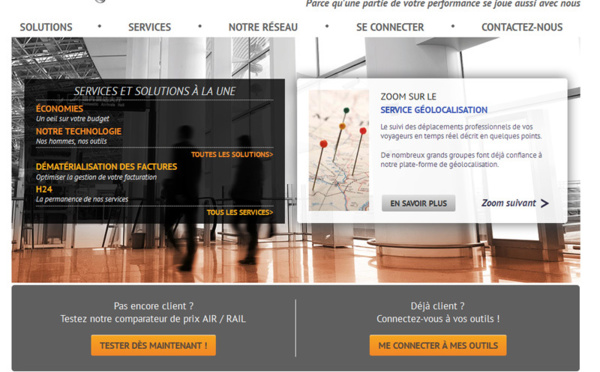Click the ÉCONOMIES link

pos(59,109)
